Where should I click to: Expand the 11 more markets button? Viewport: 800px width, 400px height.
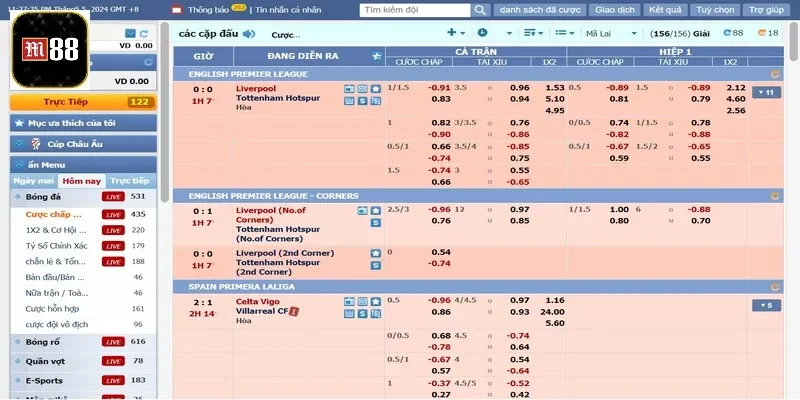[767, 93]
